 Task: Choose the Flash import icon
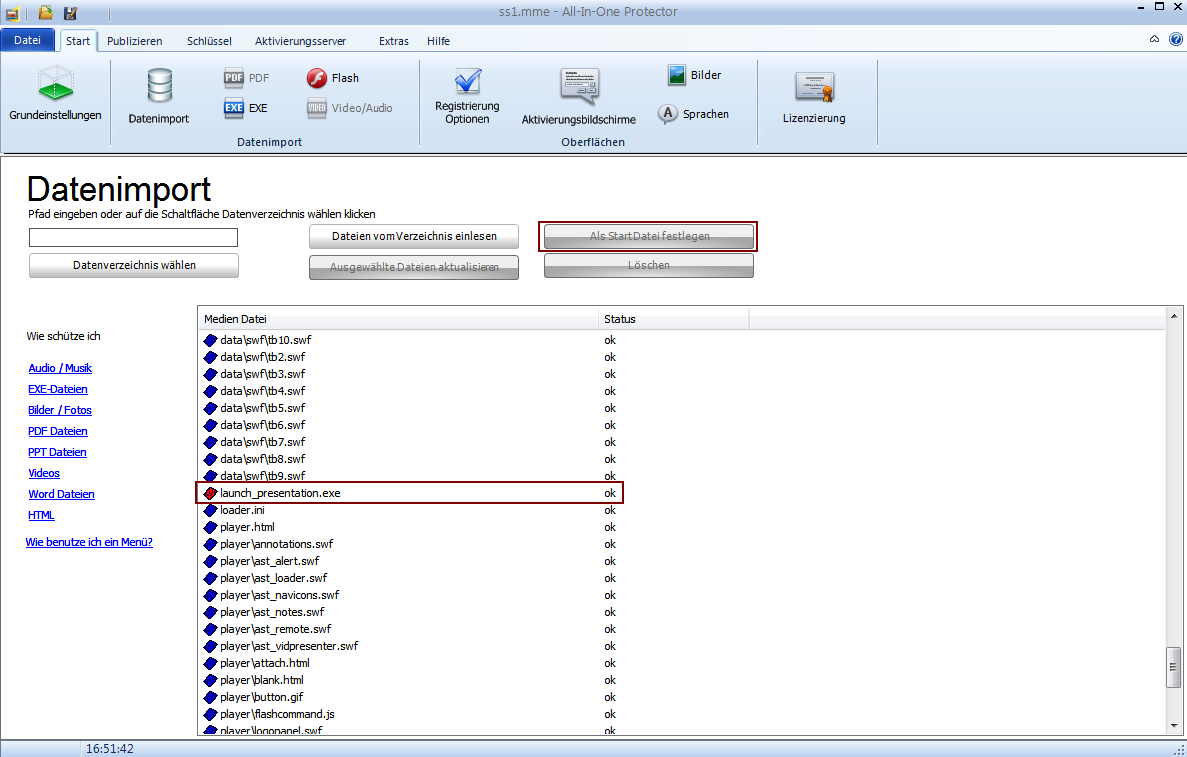point(317,78)
